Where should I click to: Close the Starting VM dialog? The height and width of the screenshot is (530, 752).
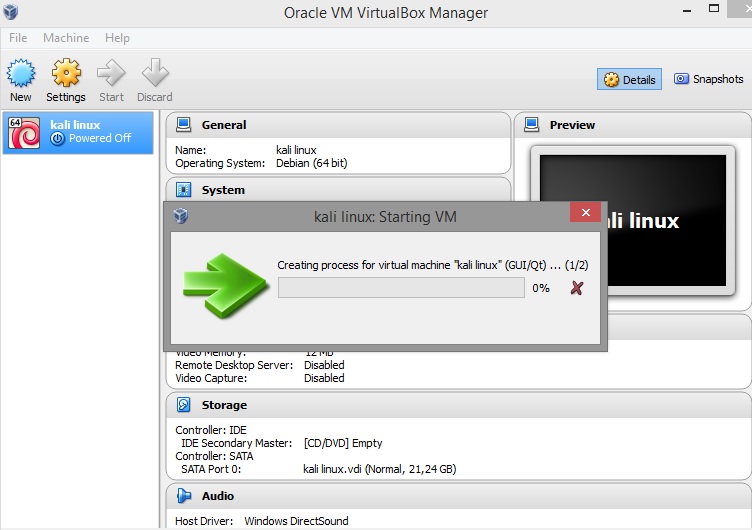[586, 212]
